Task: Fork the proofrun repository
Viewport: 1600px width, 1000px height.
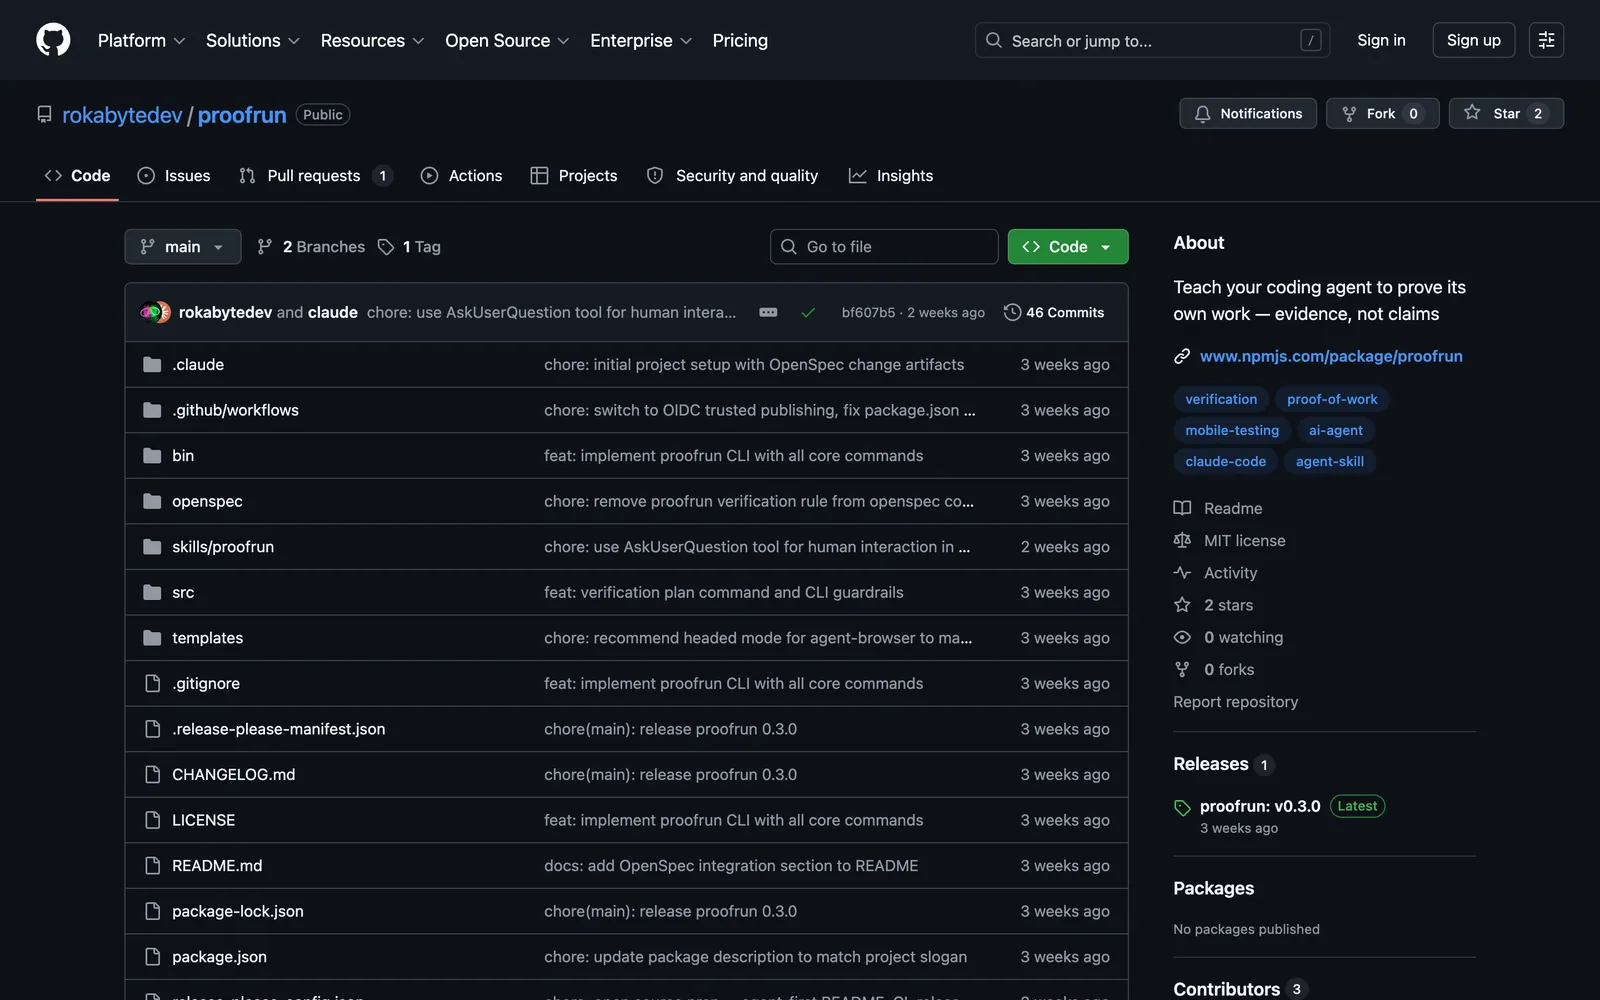Action: click(1383, 114)
